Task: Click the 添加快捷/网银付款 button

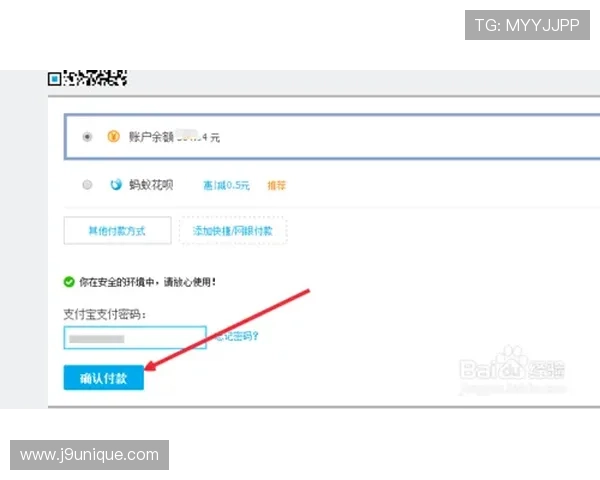Action: click(x=233, y=230)
